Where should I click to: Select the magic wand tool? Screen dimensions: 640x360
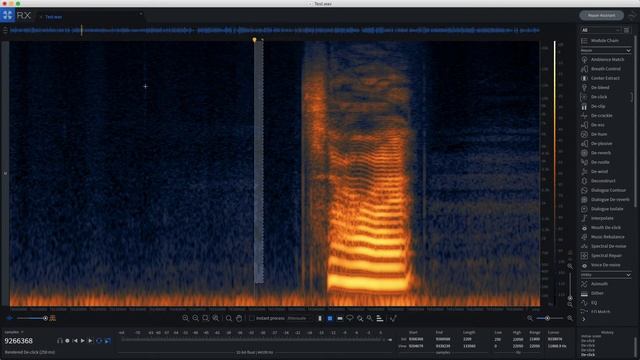(x=370, y=318)
